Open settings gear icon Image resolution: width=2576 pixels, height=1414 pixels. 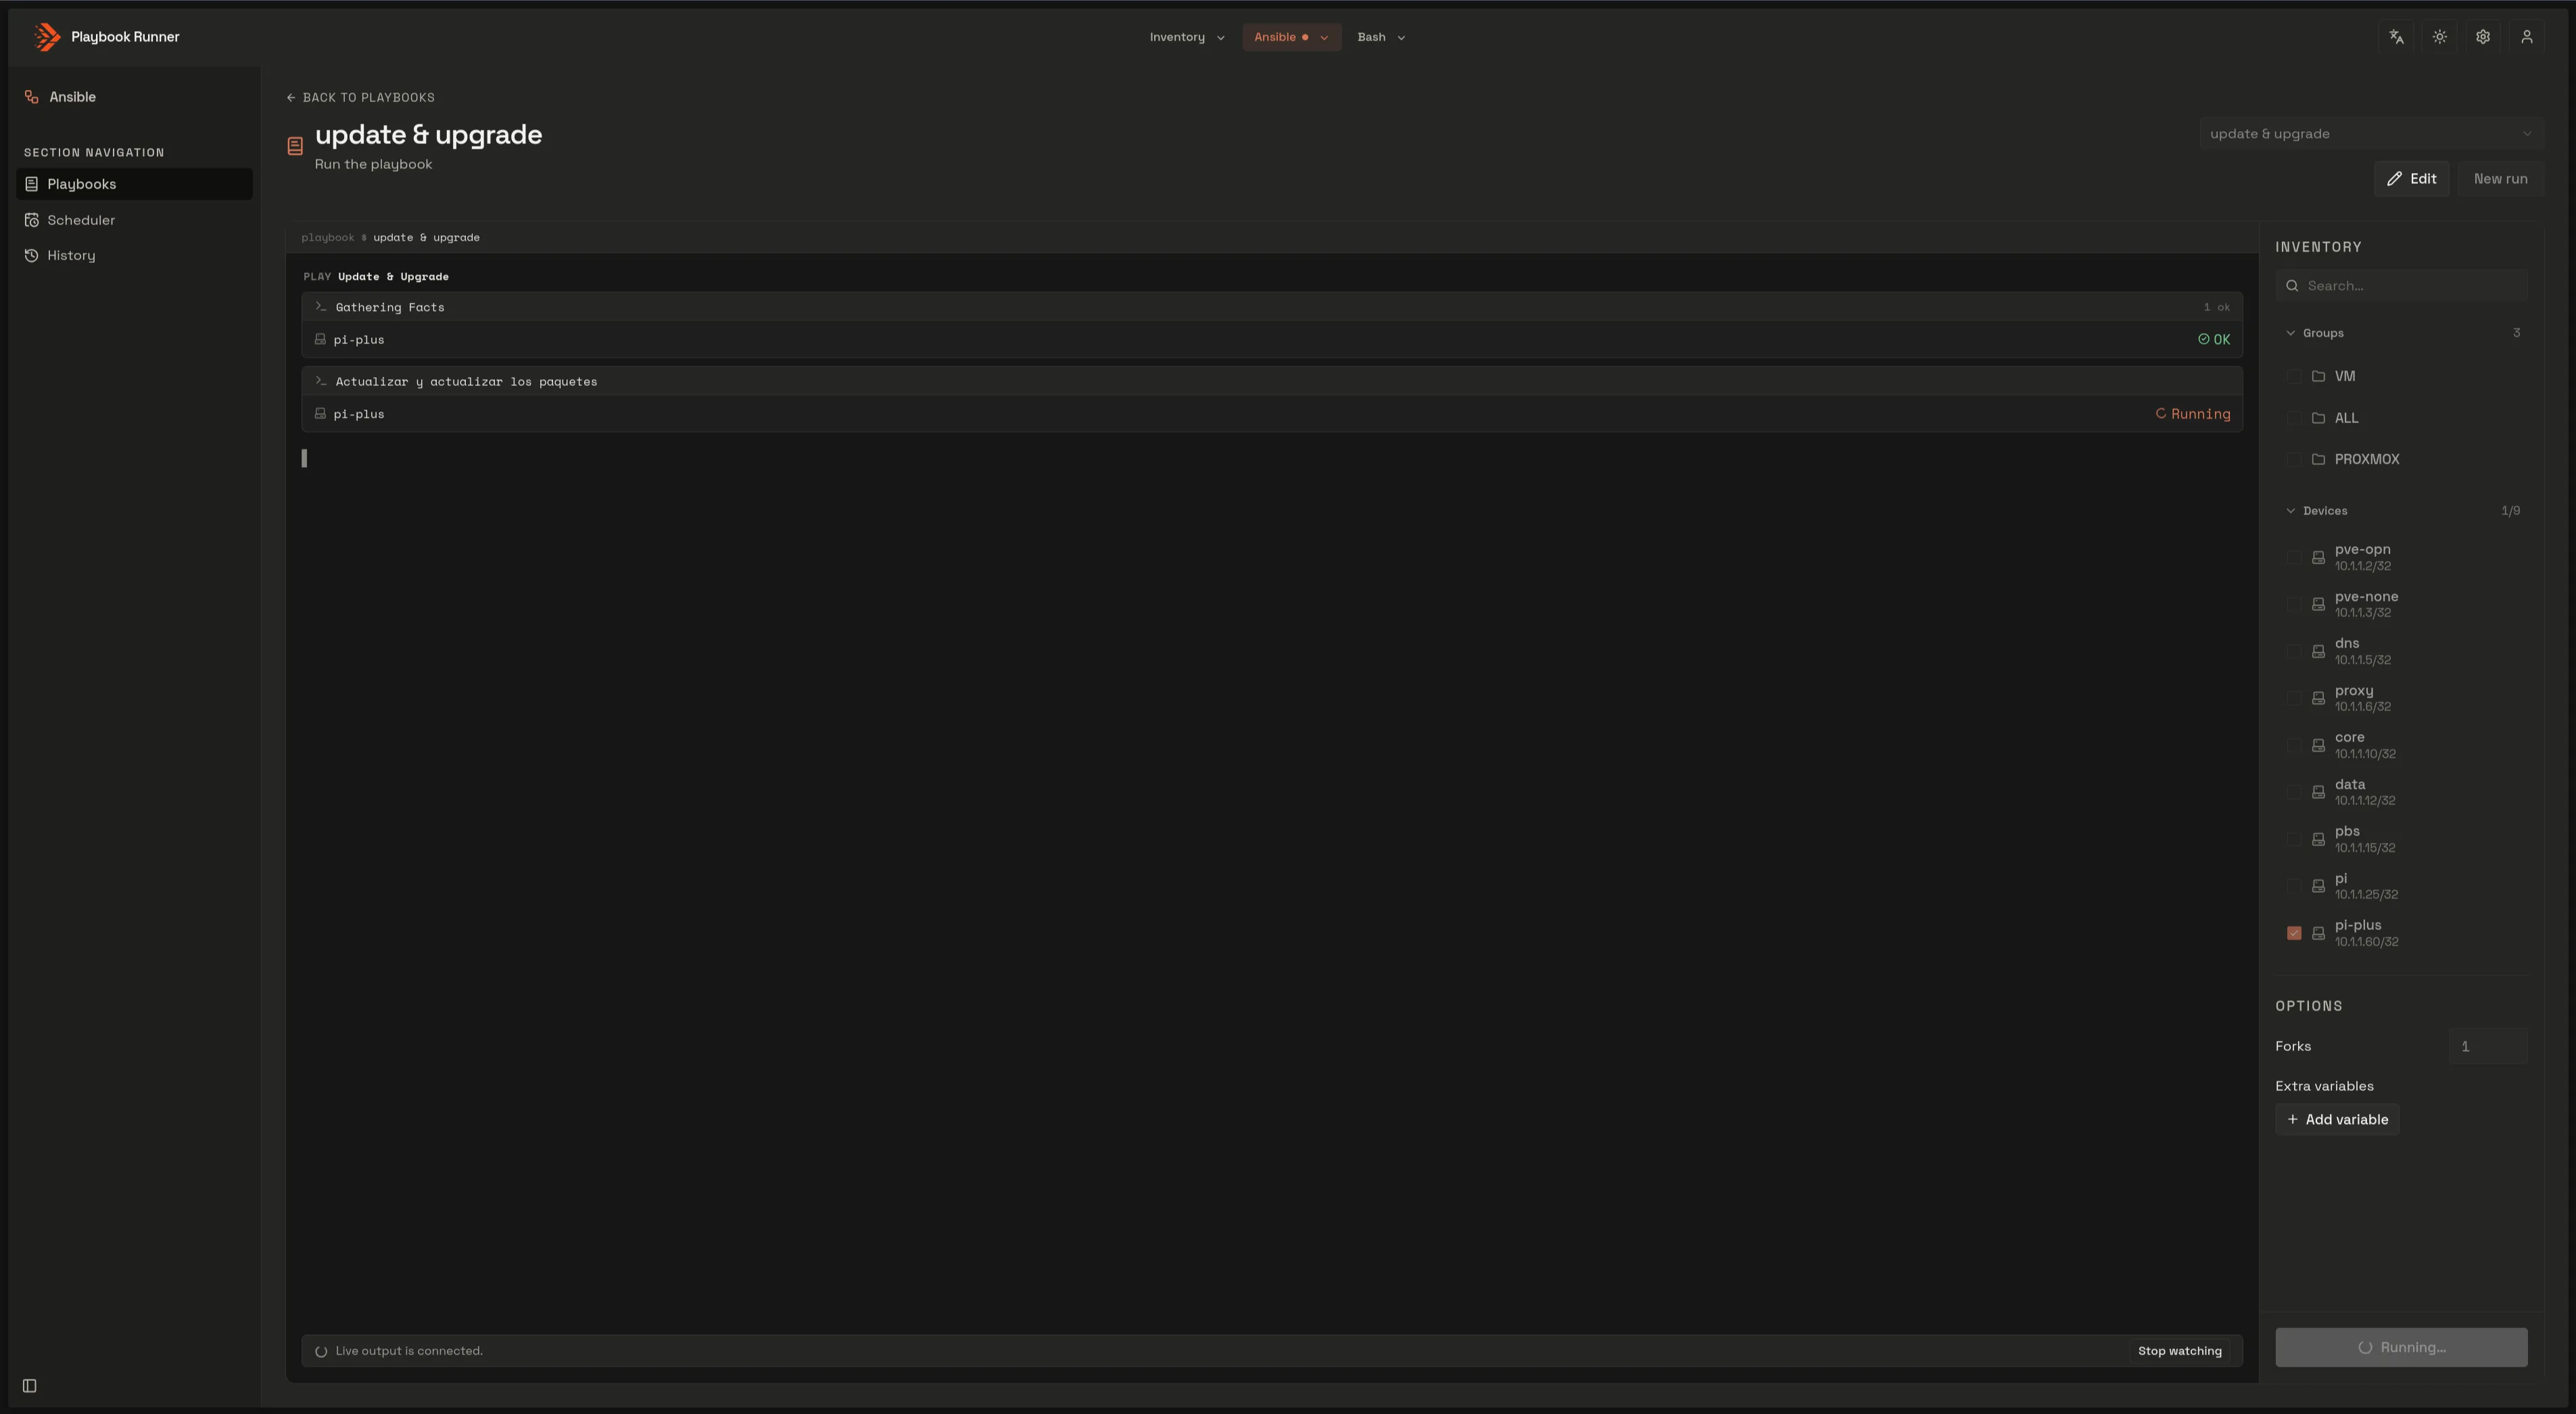click(2483, 37)
